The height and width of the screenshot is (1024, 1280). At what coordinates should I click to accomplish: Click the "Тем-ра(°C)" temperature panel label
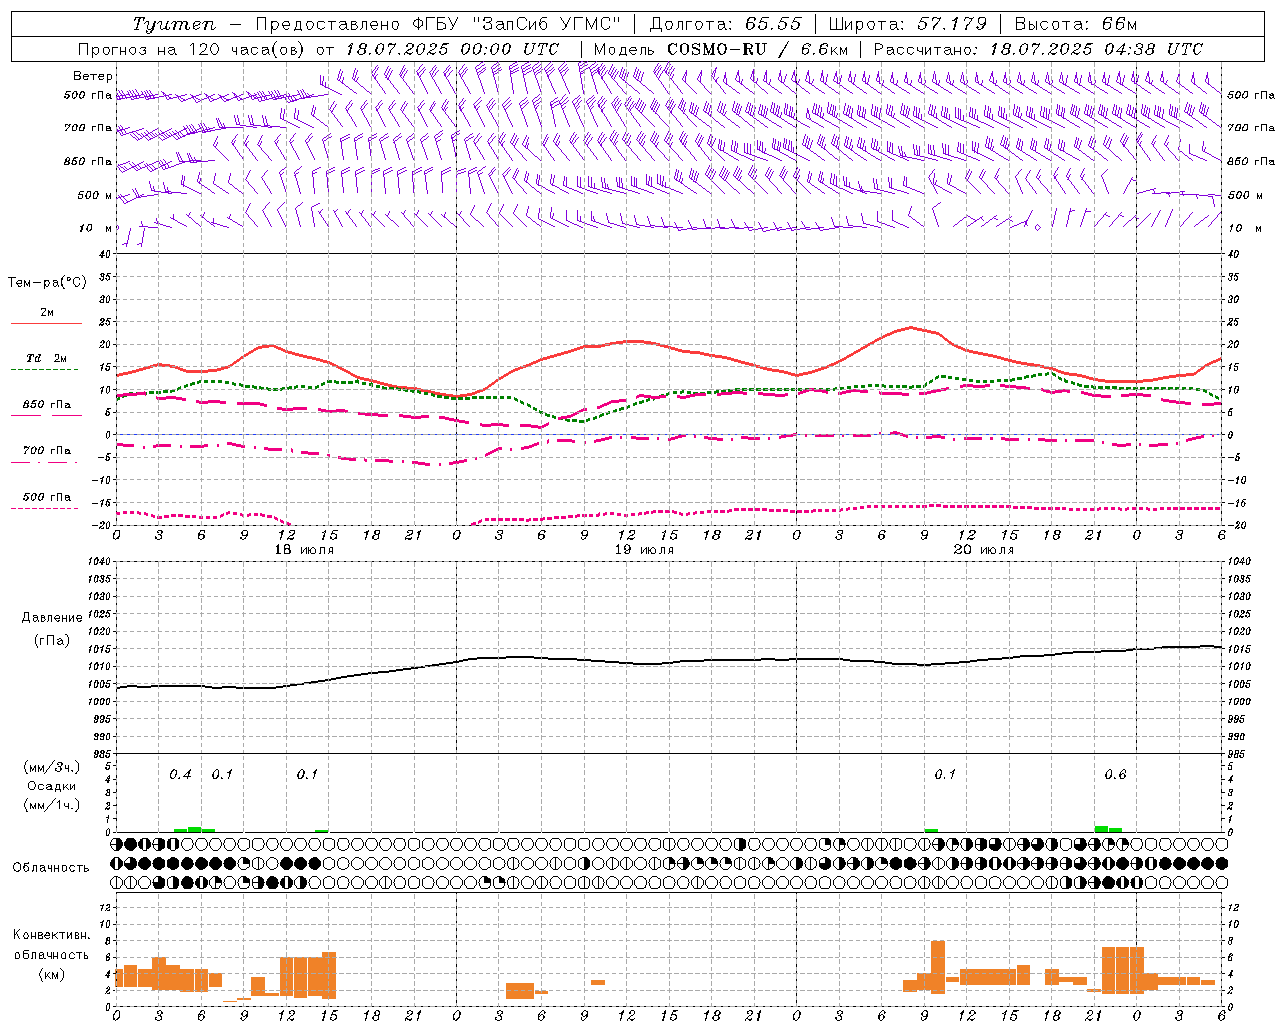coord(47,282)
